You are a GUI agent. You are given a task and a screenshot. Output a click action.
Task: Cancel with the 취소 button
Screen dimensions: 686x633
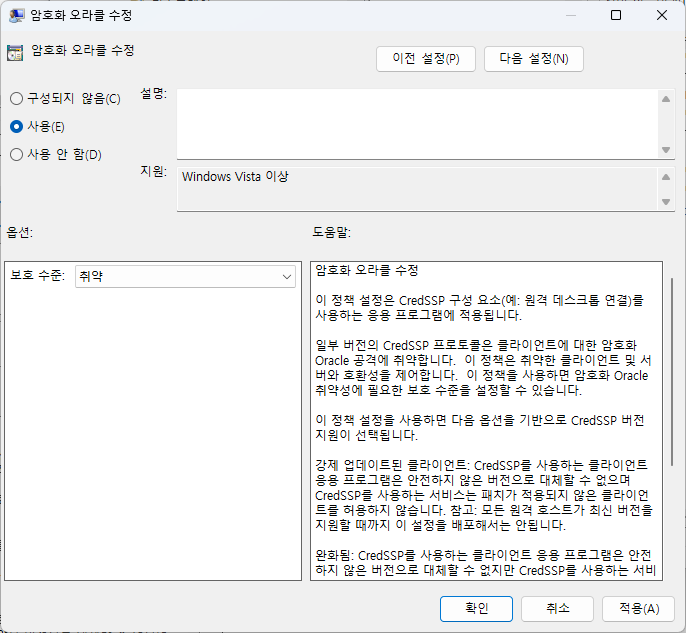[557, 609]
